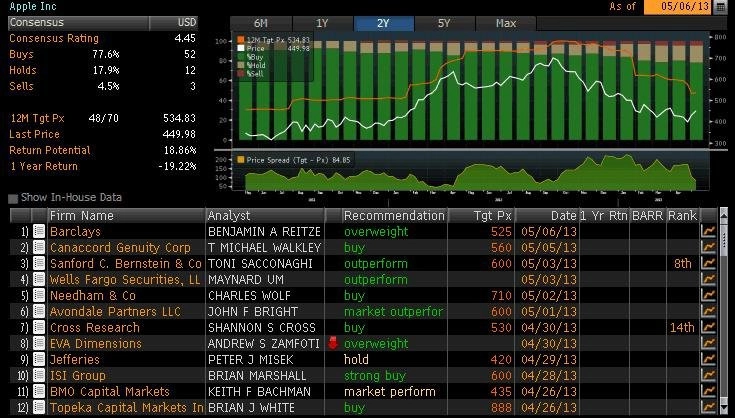The height and width of the screenshot is (418, 735).
Task: Sort table by Date column
Action: [547, 216]
